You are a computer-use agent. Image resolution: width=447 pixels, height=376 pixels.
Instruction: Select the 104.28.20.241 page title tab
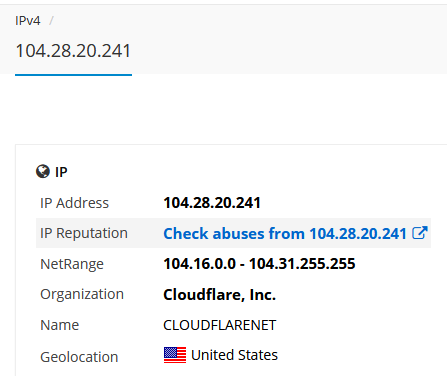pyautogui.click(x=73, y=51)
